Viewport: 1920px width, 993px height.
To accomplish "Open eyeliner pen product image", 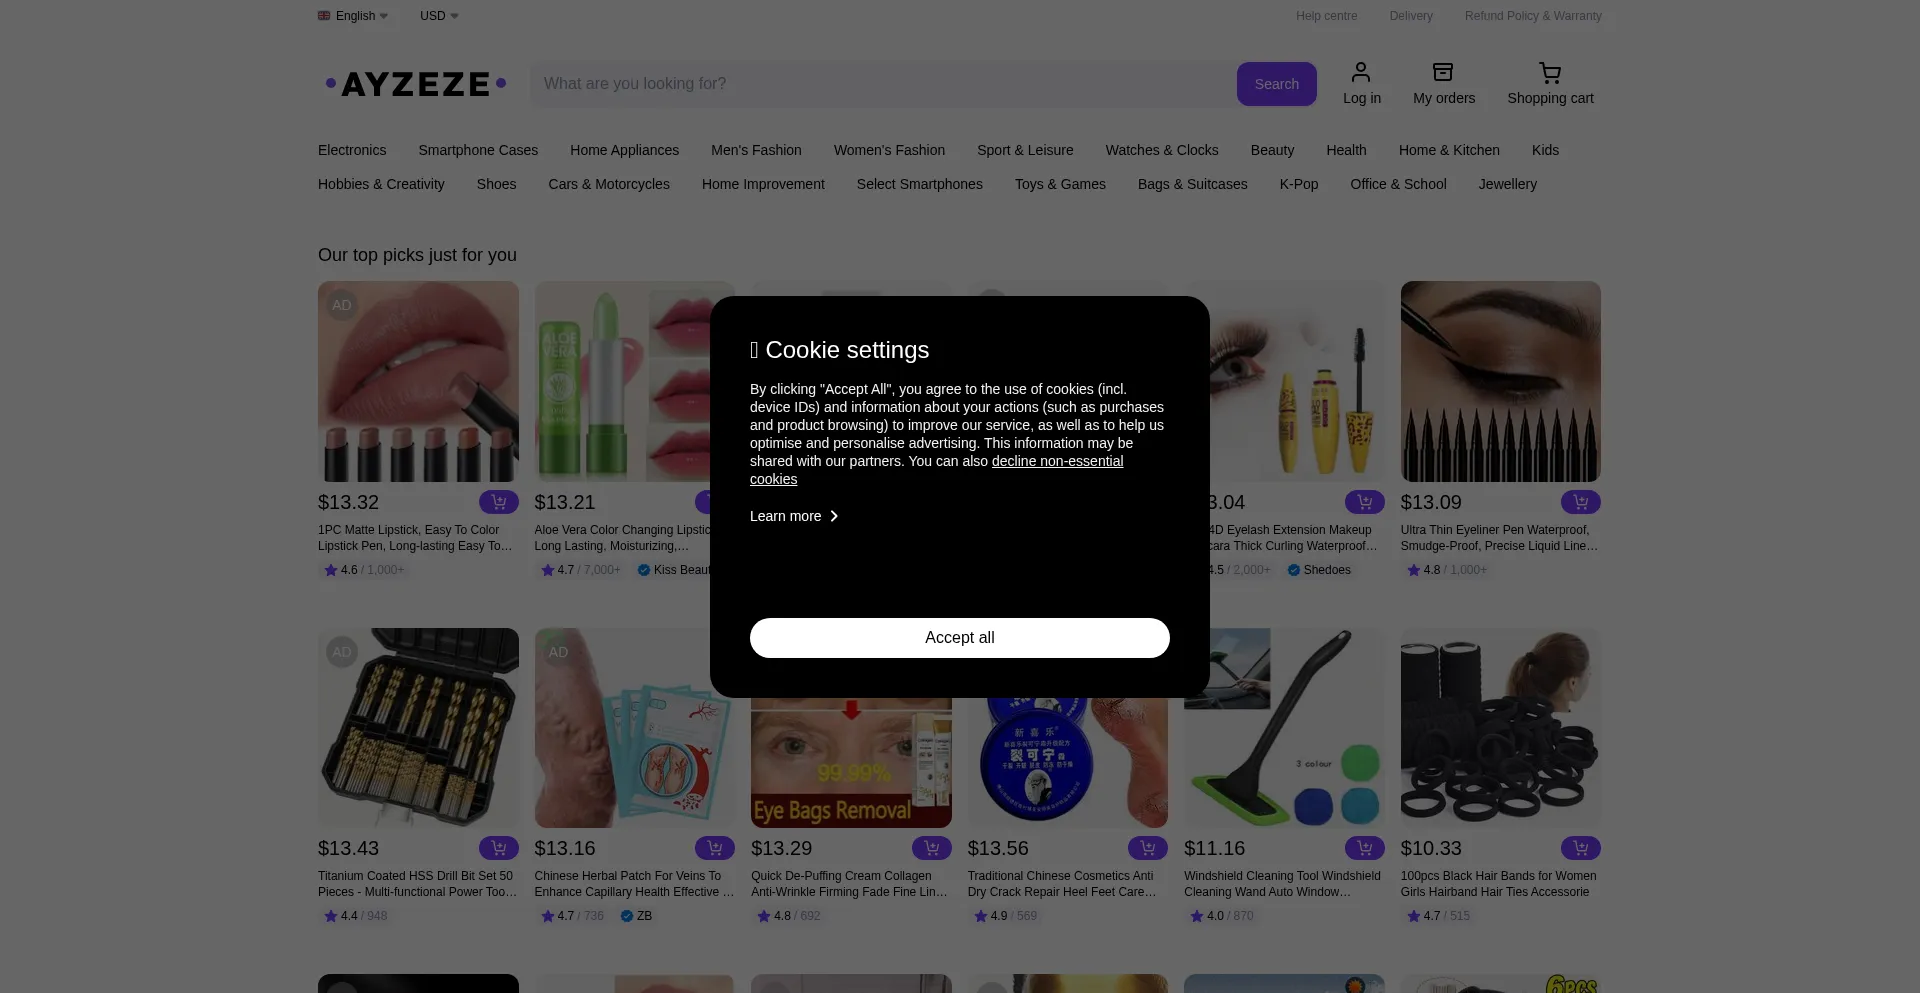I will 1500,381.
